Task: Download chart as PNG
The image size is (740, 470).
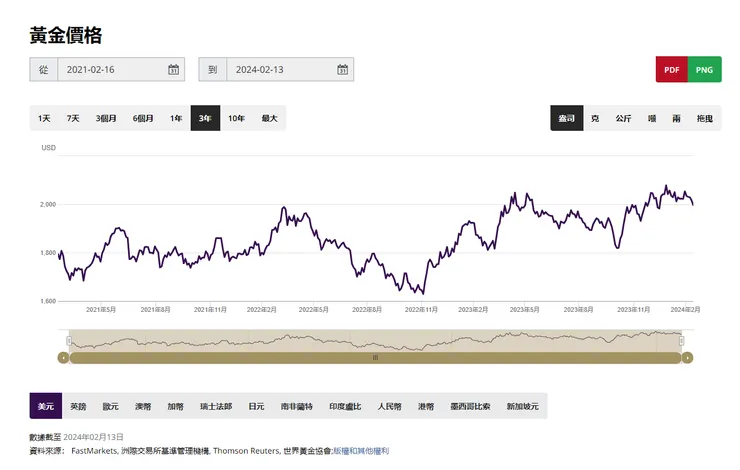Action: click(x=705, y=69)
